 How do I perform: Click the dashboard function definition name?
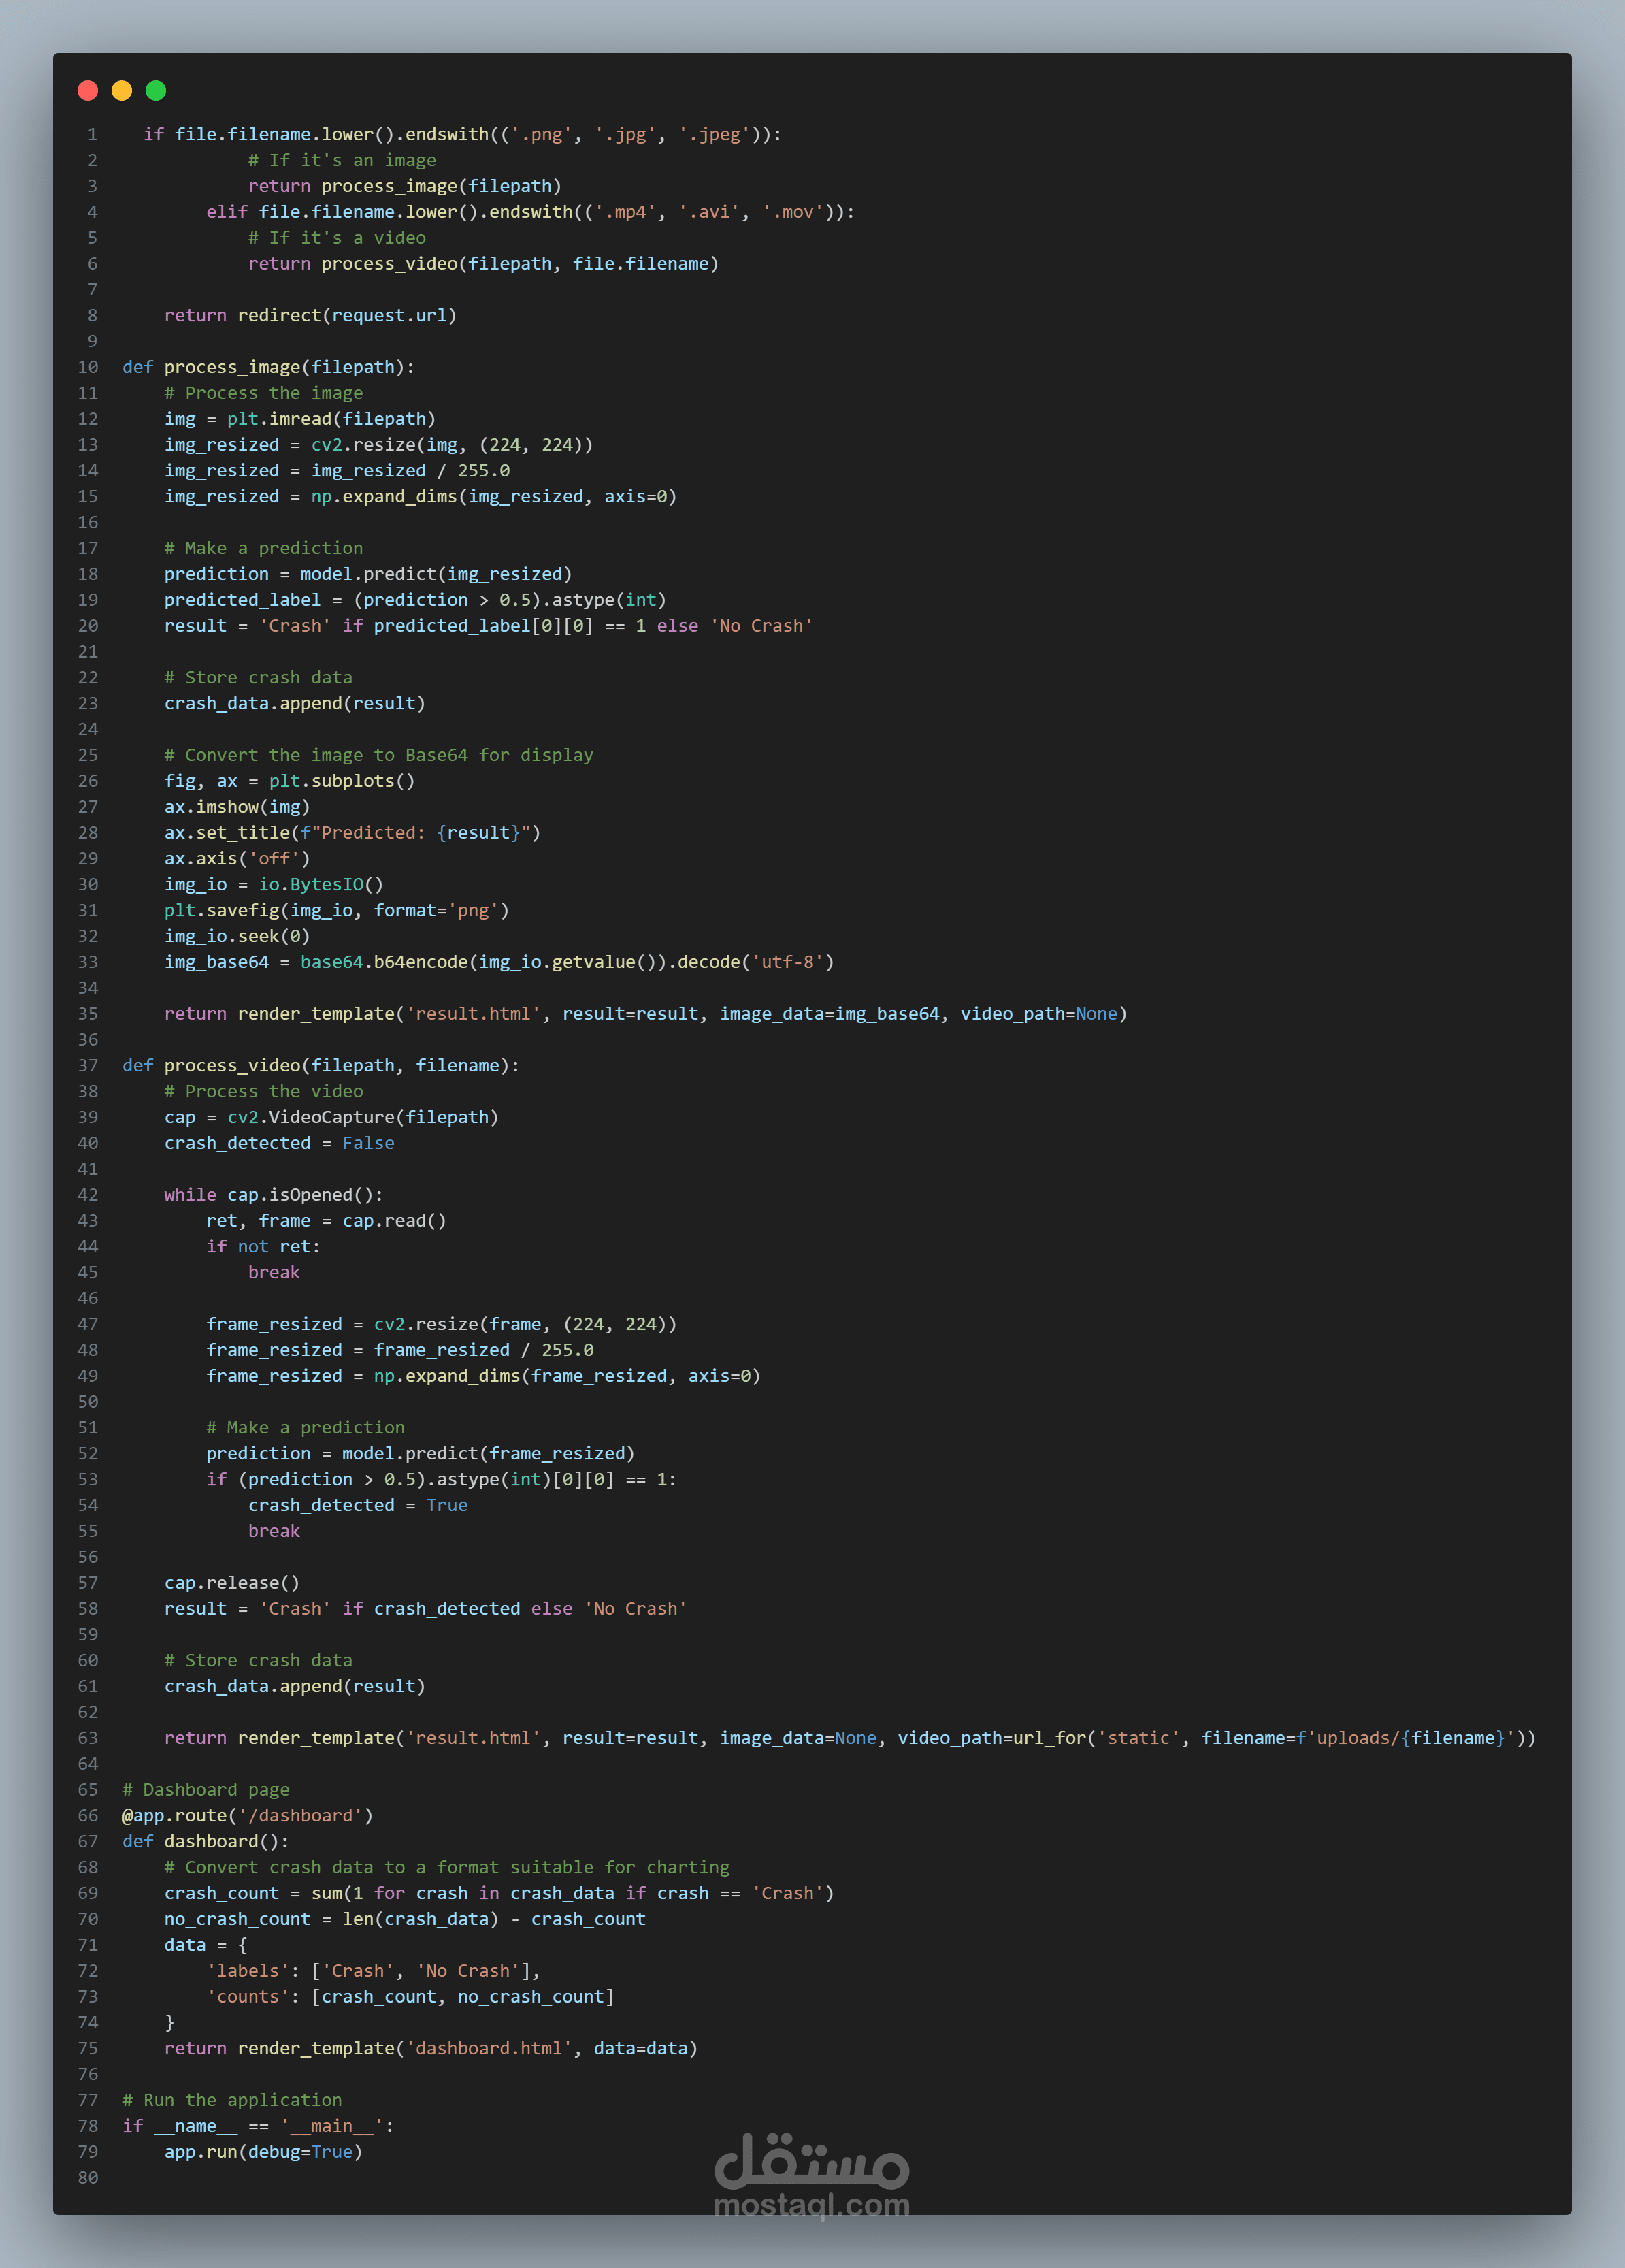pyautogui.click(x=211, y=1841)
